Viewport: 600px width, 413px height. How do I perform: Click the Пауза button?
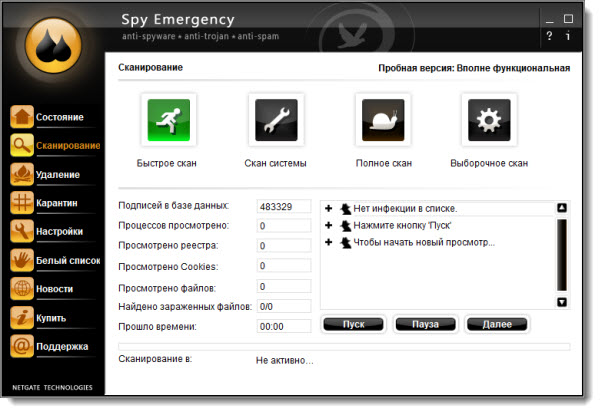pyautogui.click(x=426, y=324)
